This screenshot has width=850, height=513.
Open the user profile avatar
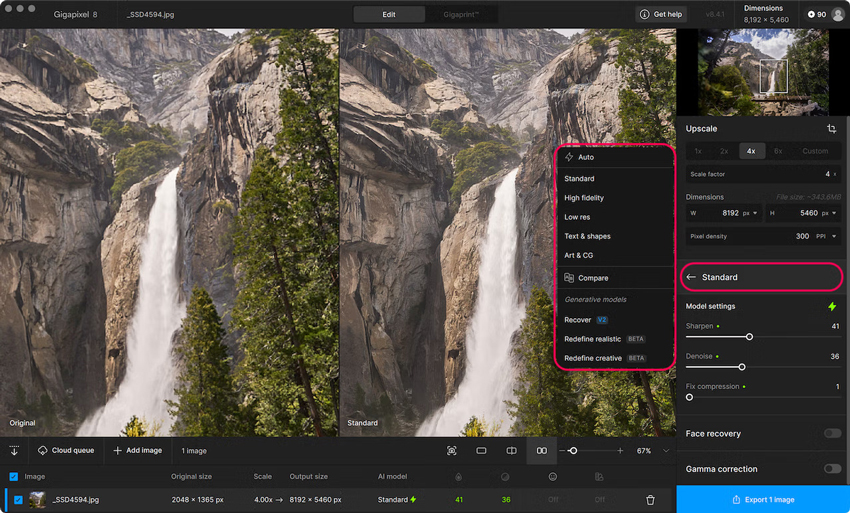click(x=838, y=15)
